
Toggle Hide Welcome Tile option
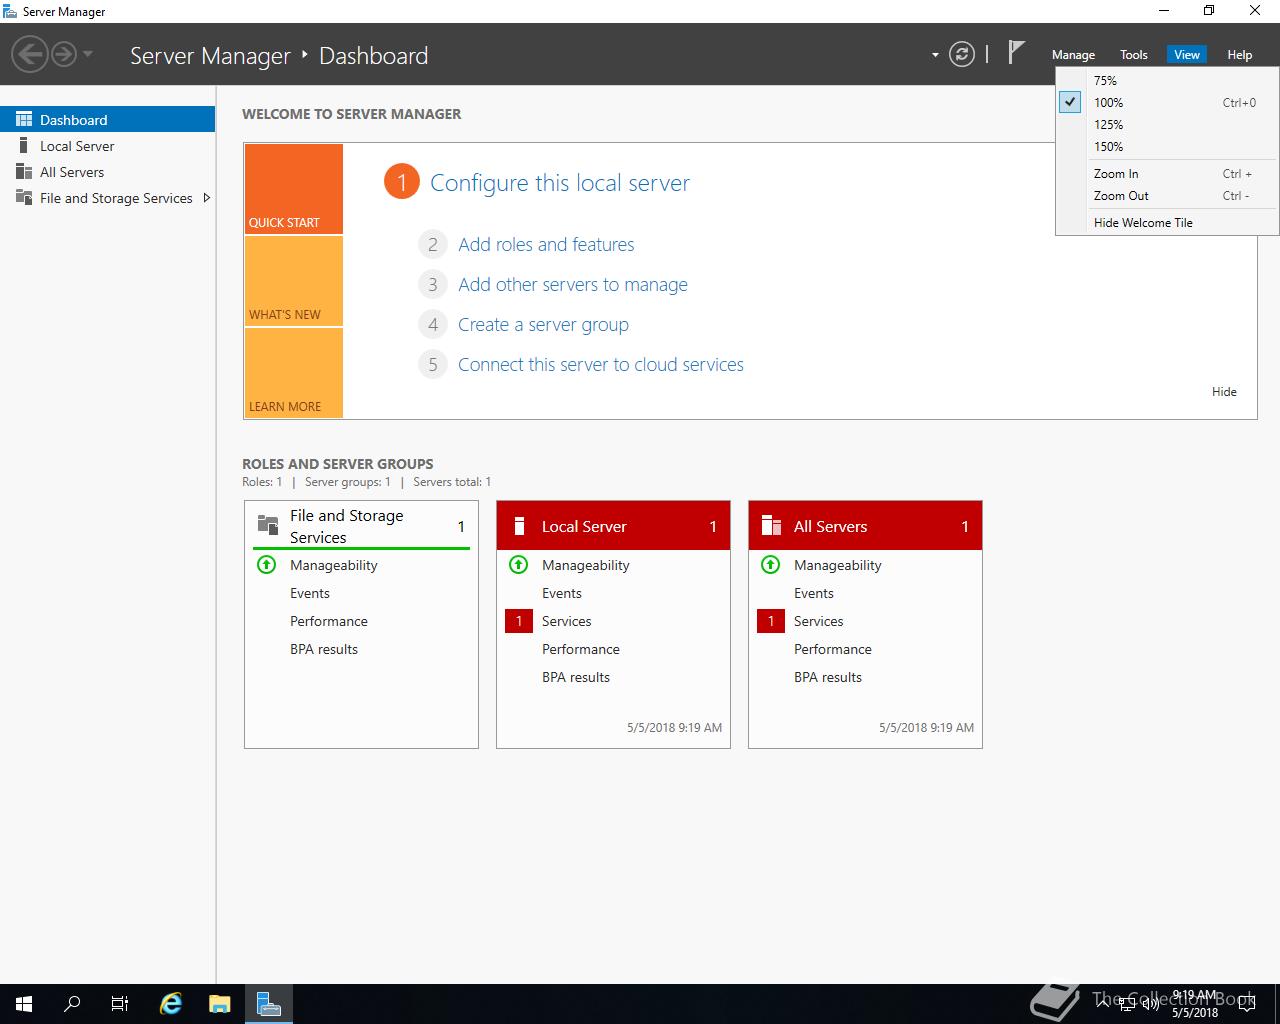click(x=1167, y=223)
